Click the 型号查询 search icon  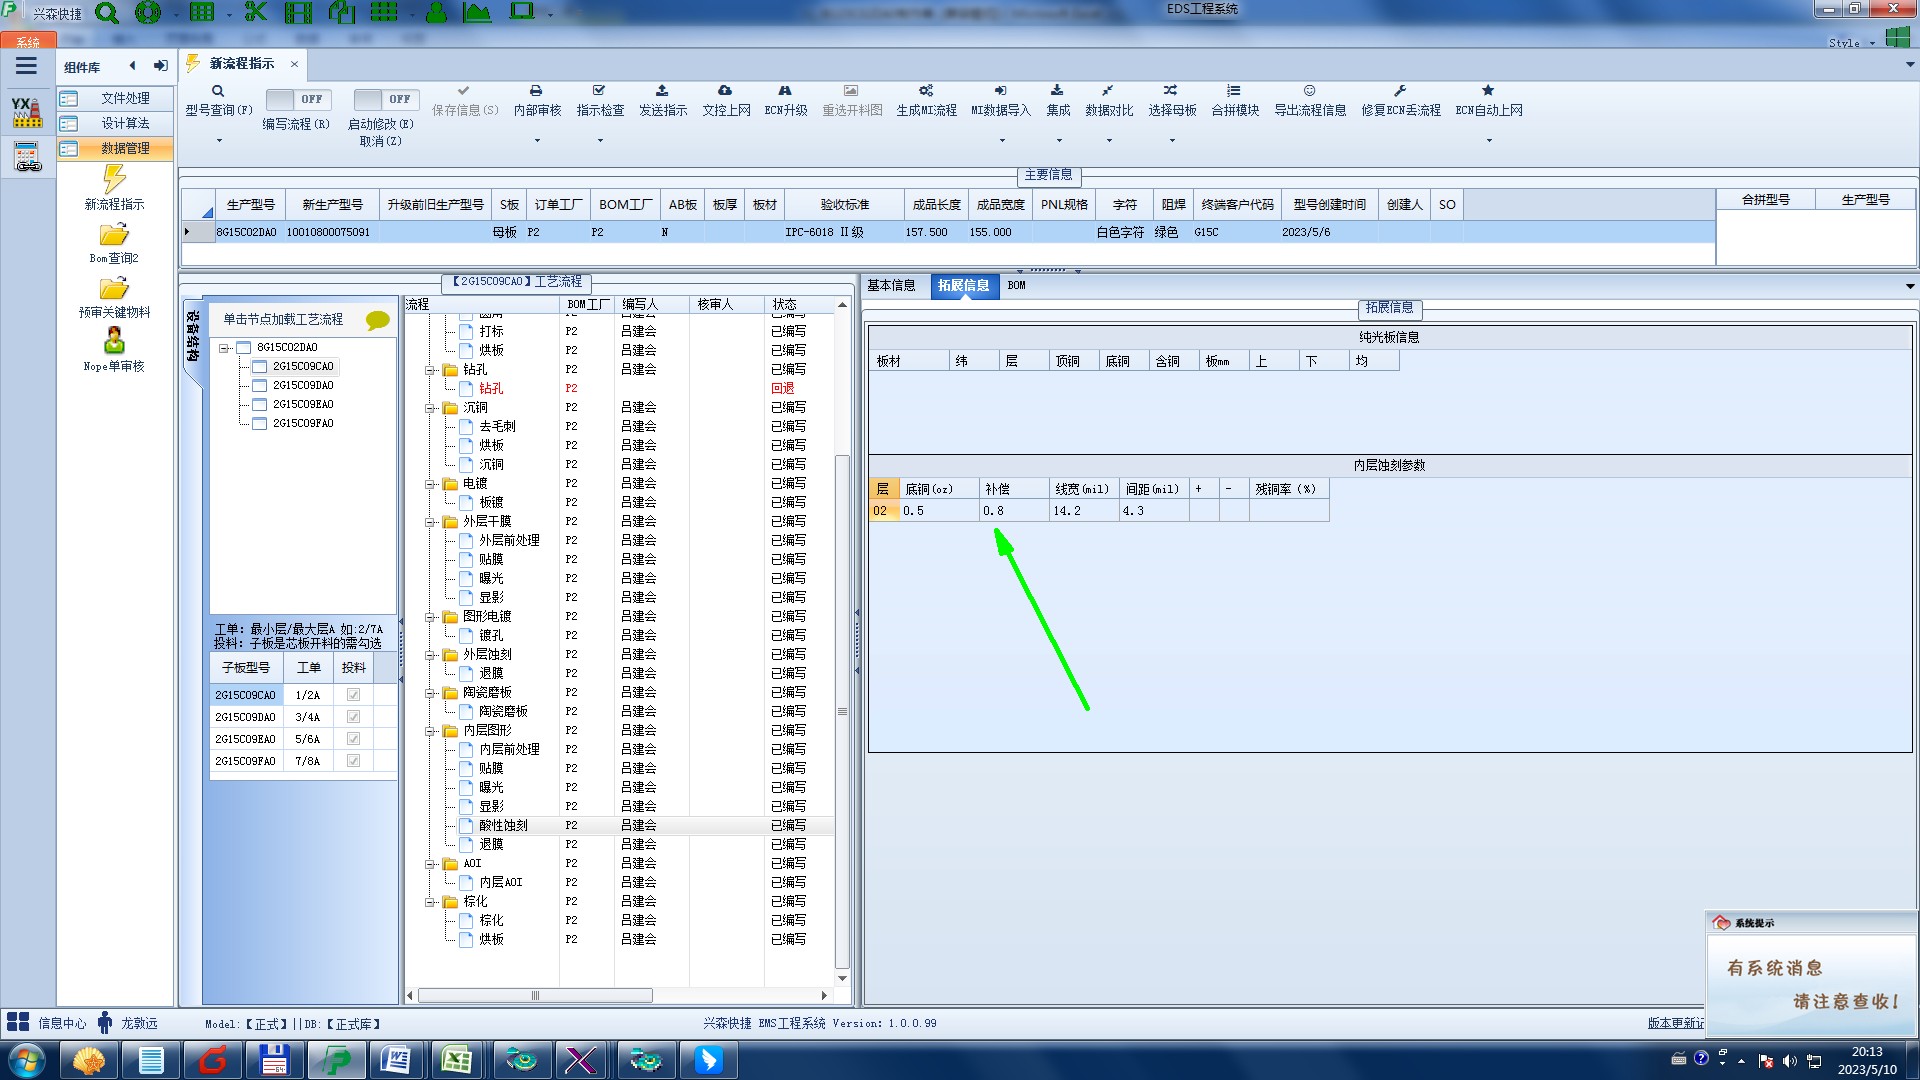point(218,91)
